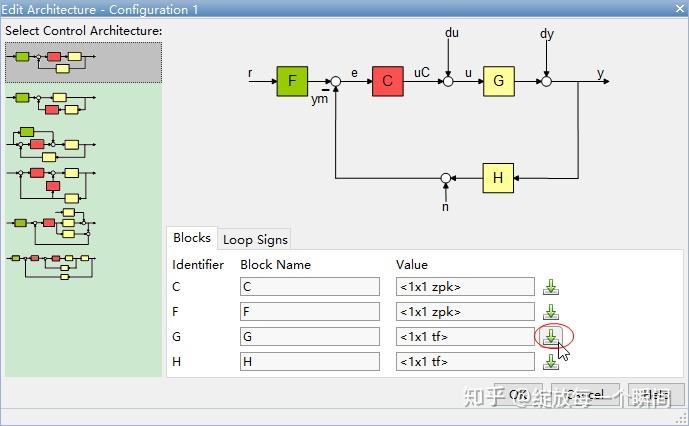The image size is (689, 426).
Task: Select the fourth control architecture thumbnail
Action: point(51,185)
